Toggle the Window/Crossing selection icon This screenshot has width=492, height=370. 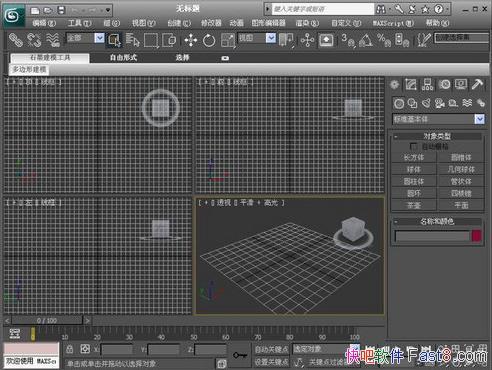click(x=169, y=40)
